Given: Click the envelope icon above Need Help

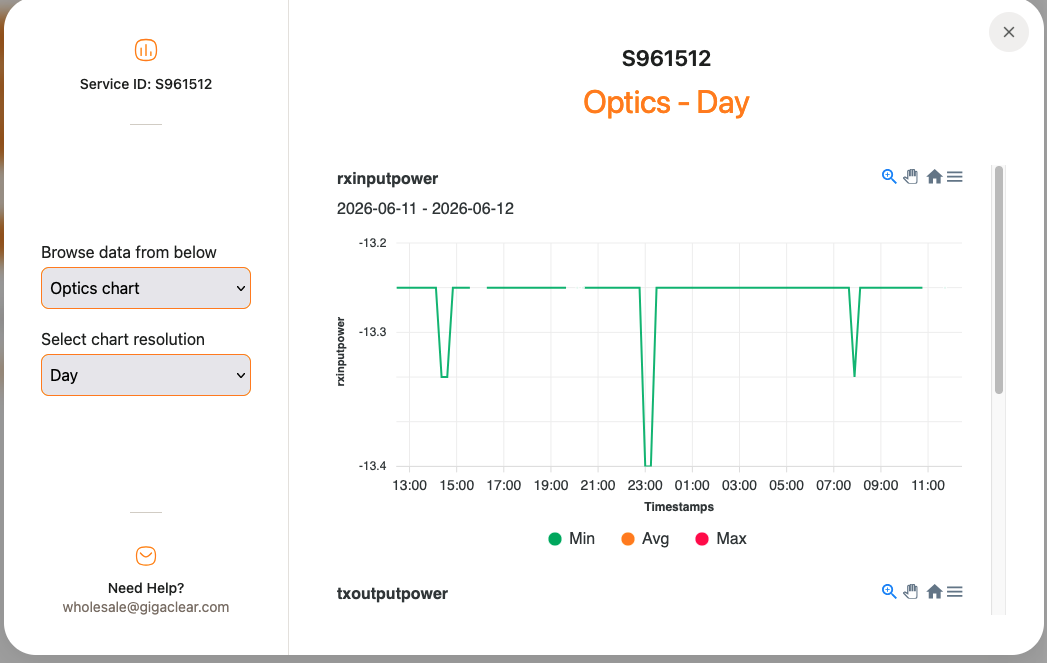Looking at the screenshot, I should [x=146, y=556].
